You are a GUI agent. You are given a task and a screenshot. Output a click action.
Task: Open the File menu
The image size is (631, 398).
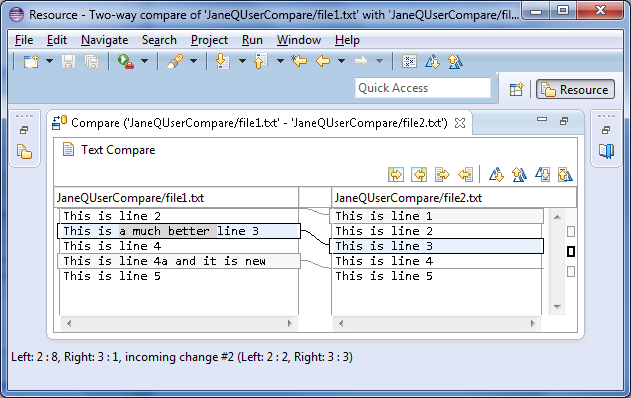point(24,40)
